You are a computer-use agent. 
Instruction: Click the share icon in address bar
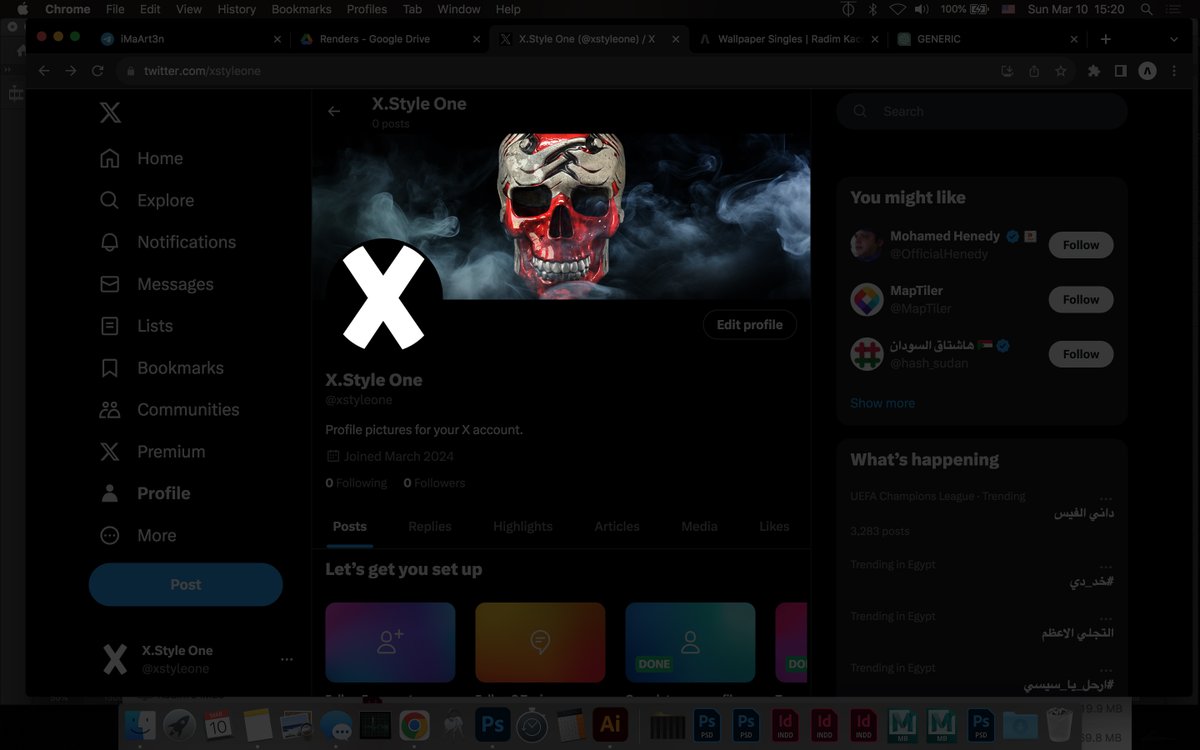[1034, 71]
